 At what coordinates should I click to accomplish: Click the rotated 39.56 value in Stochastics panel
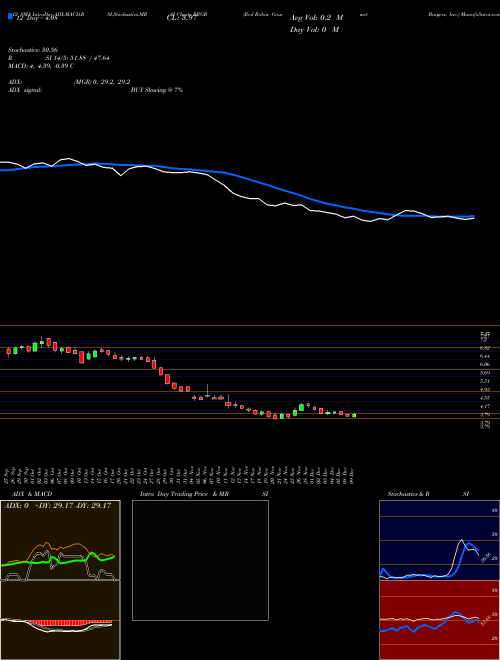[x=486, y=558]
